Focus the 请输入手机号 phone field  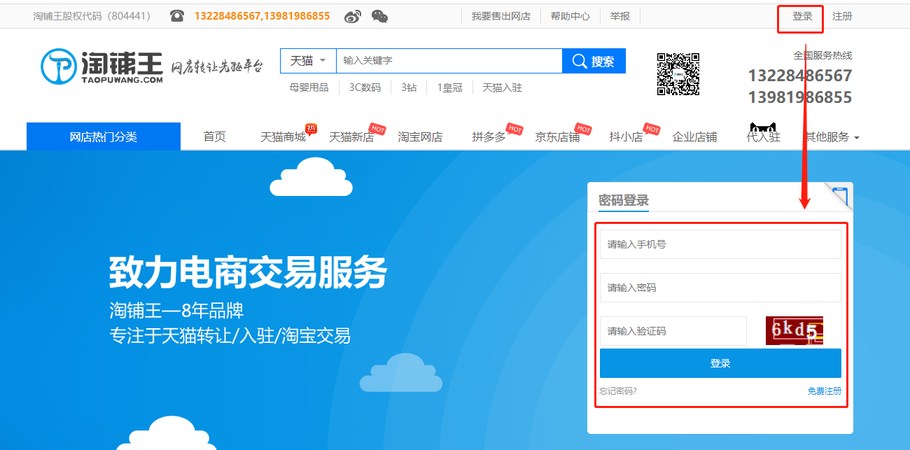pyautogui.click(x=720, y=244)
